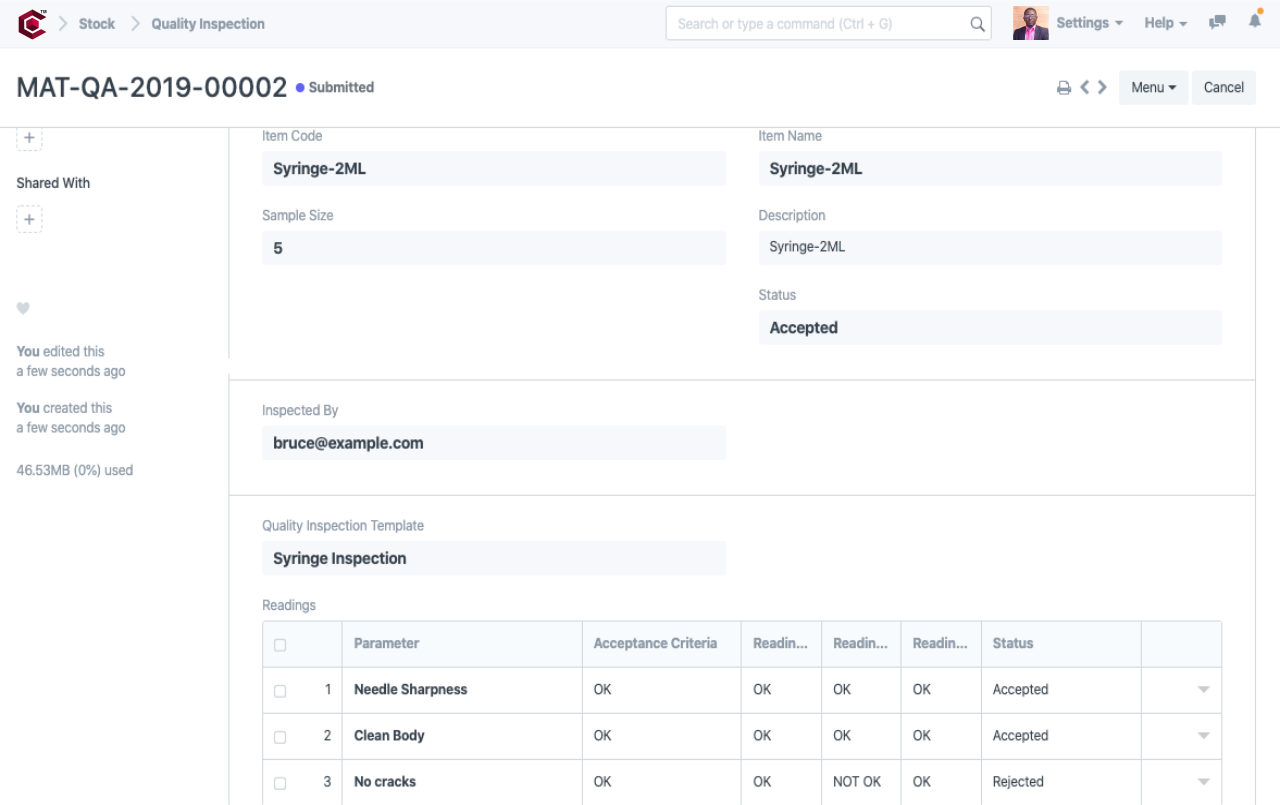1280x805 pixels.
Task: Open the chat messages icon
Action: coord(1217,23)
